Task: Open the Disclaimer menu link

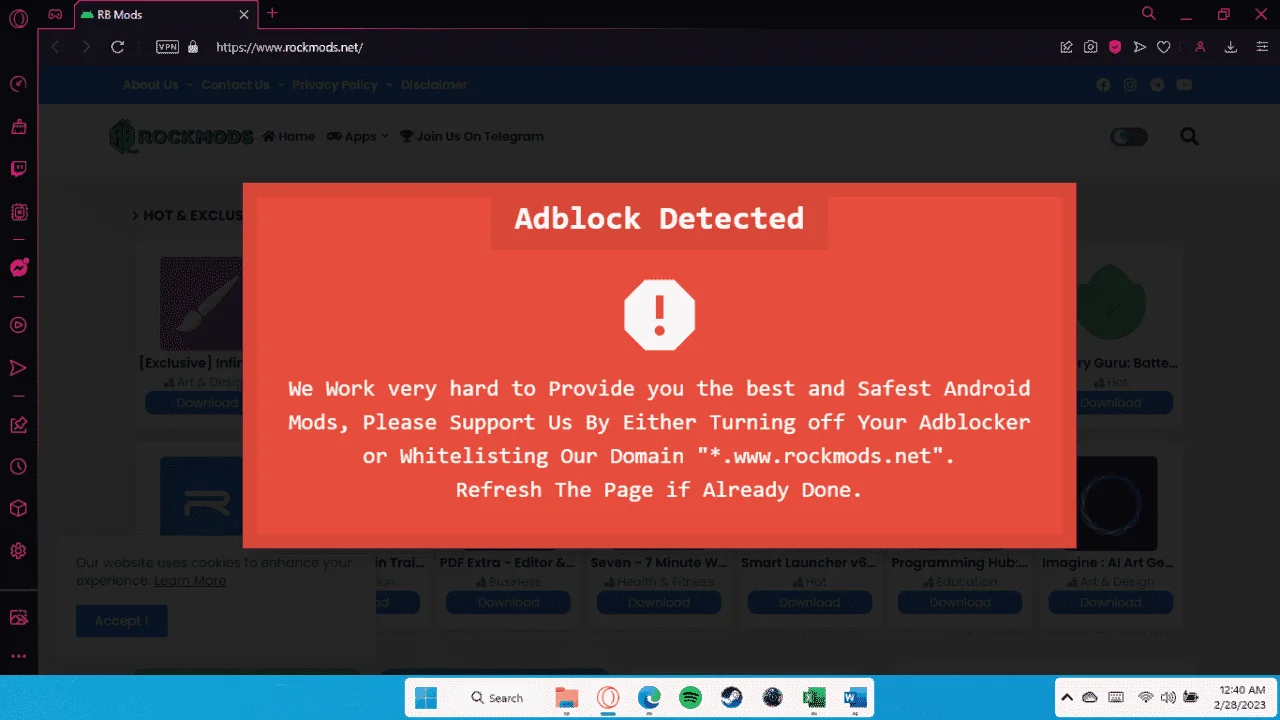Action: pos(434,85)
